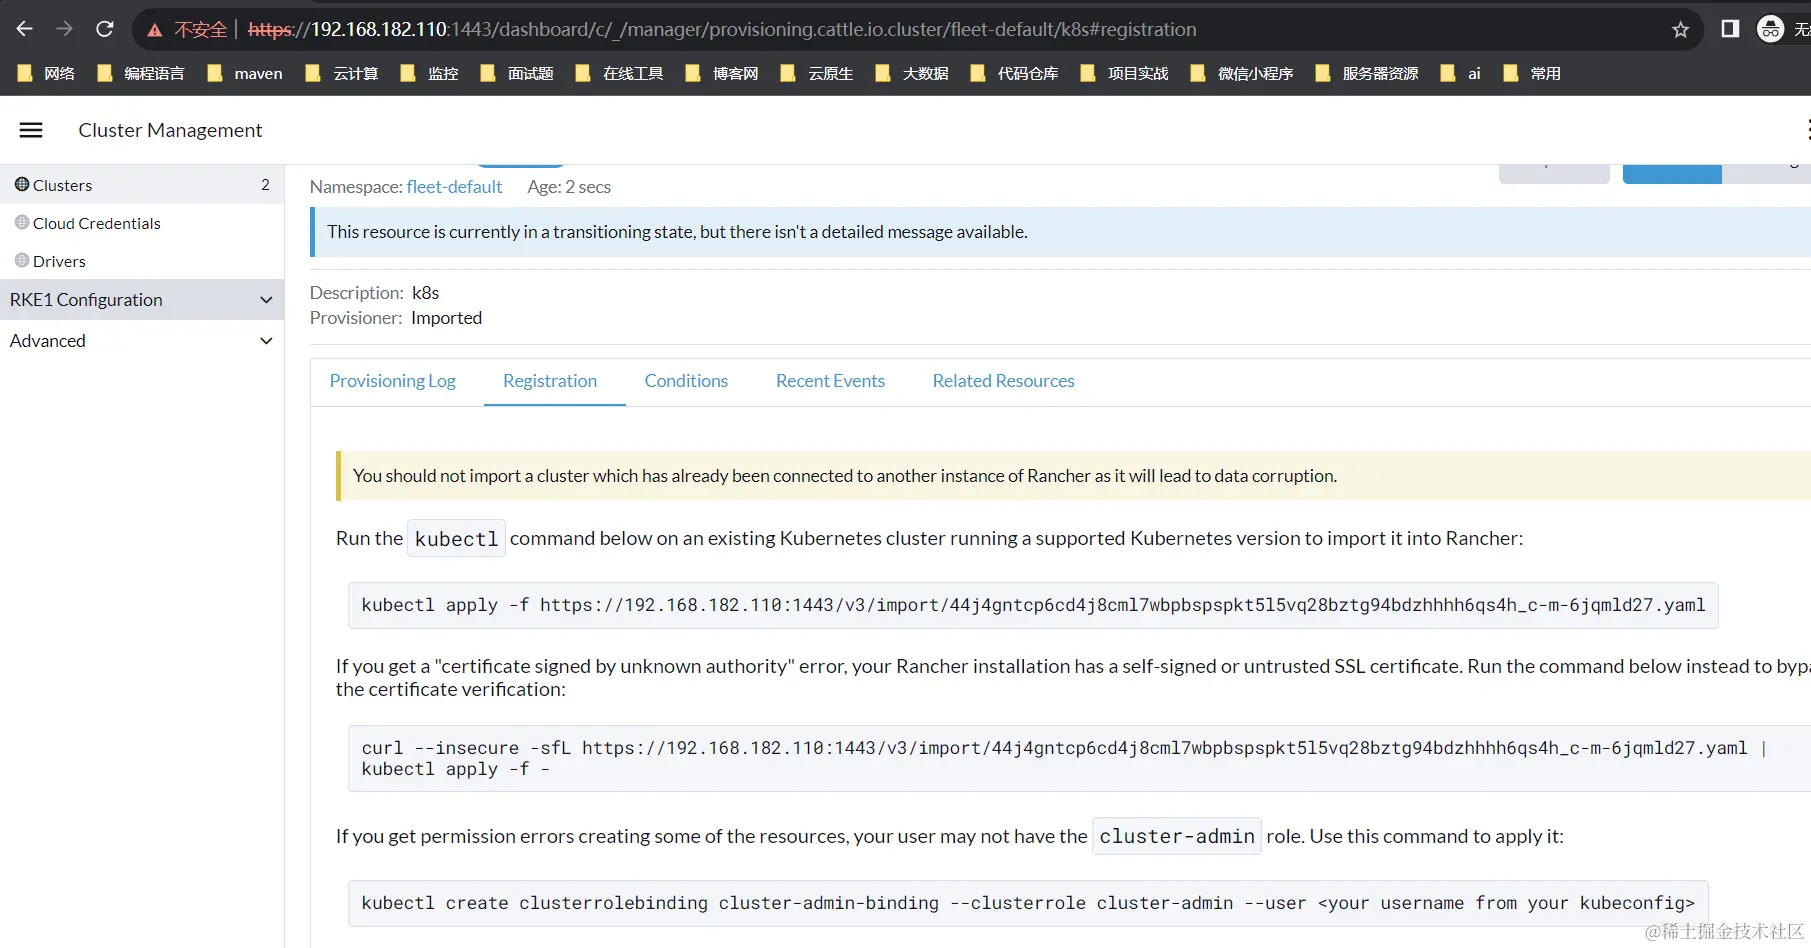Open 在线工具 bookmark folder
This screenshot has height=948, width=1811.
tap(619, 73)
